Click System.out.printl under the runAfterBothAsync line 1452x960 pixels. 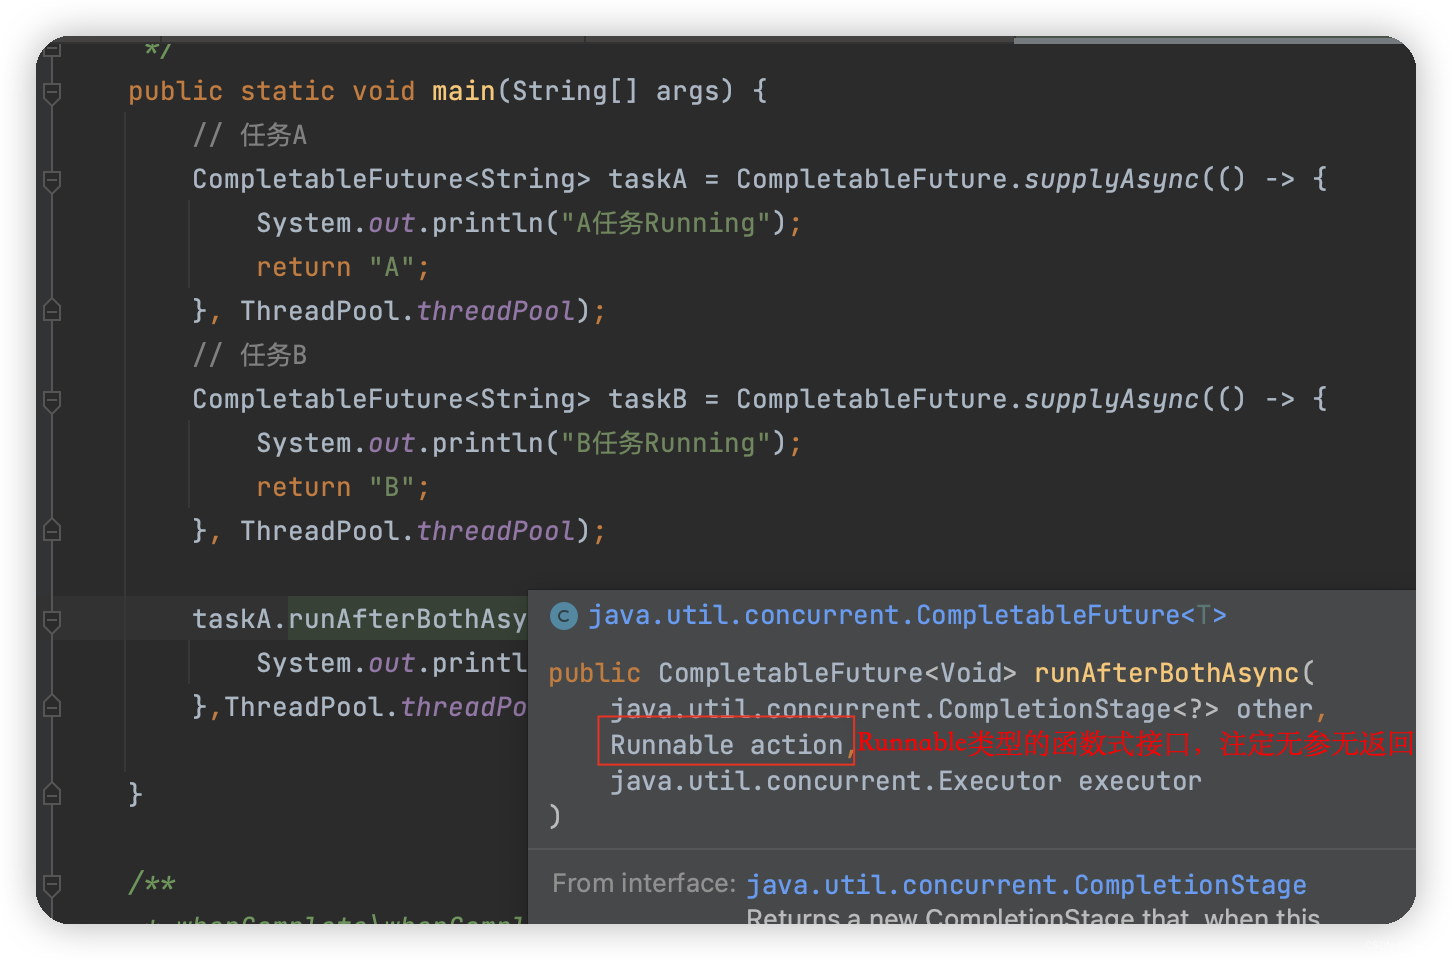pyautogui.click(x=392, y=663)
